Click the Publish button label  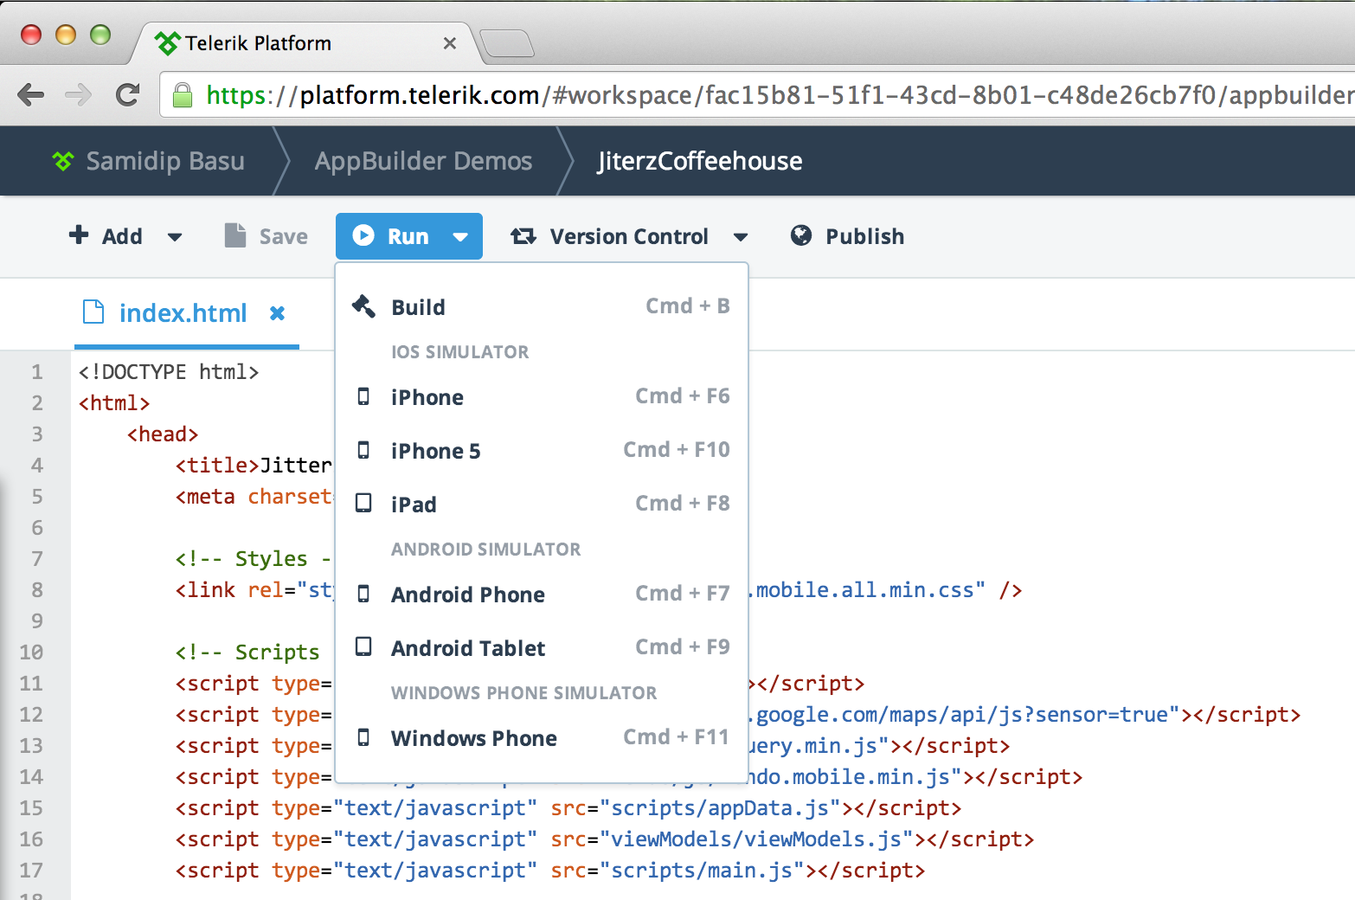(865, 236)
